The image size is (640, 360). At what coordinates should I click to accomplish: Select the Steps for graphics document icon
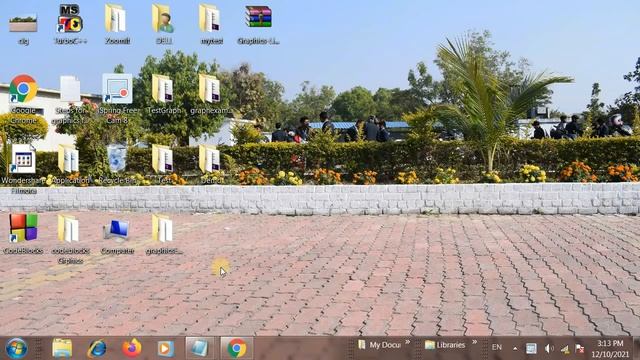70,89
